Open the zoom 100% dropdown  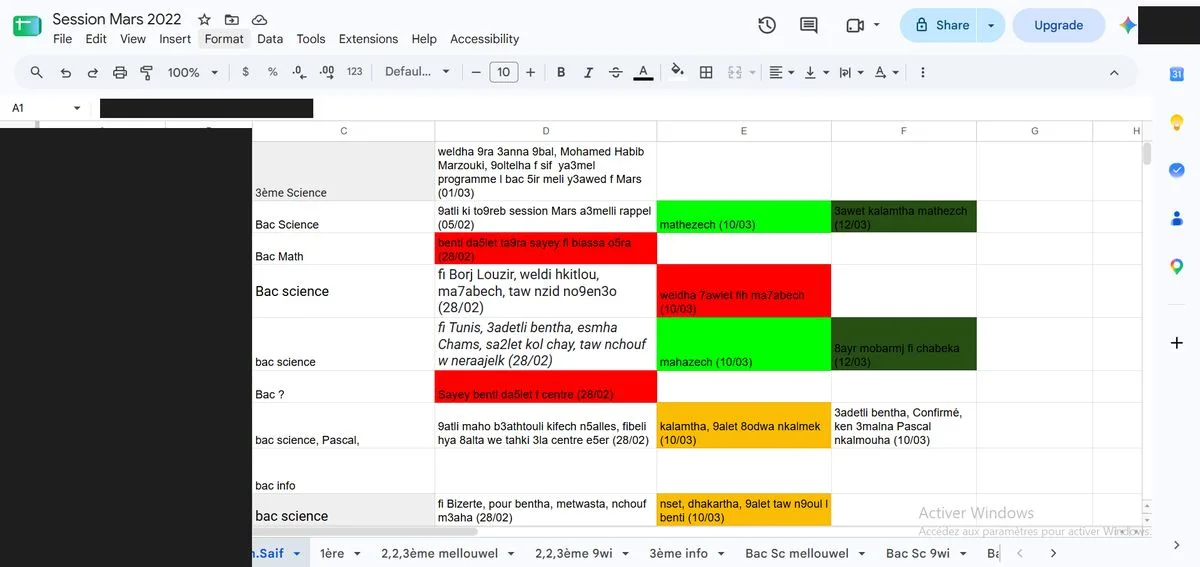tap(194, 72)
